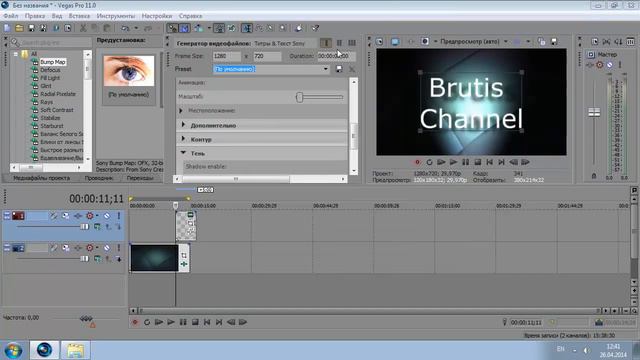The width and height of the screenshot is (640, 360).
Task: Toggle Solo on video track 1
Action: 119,216
